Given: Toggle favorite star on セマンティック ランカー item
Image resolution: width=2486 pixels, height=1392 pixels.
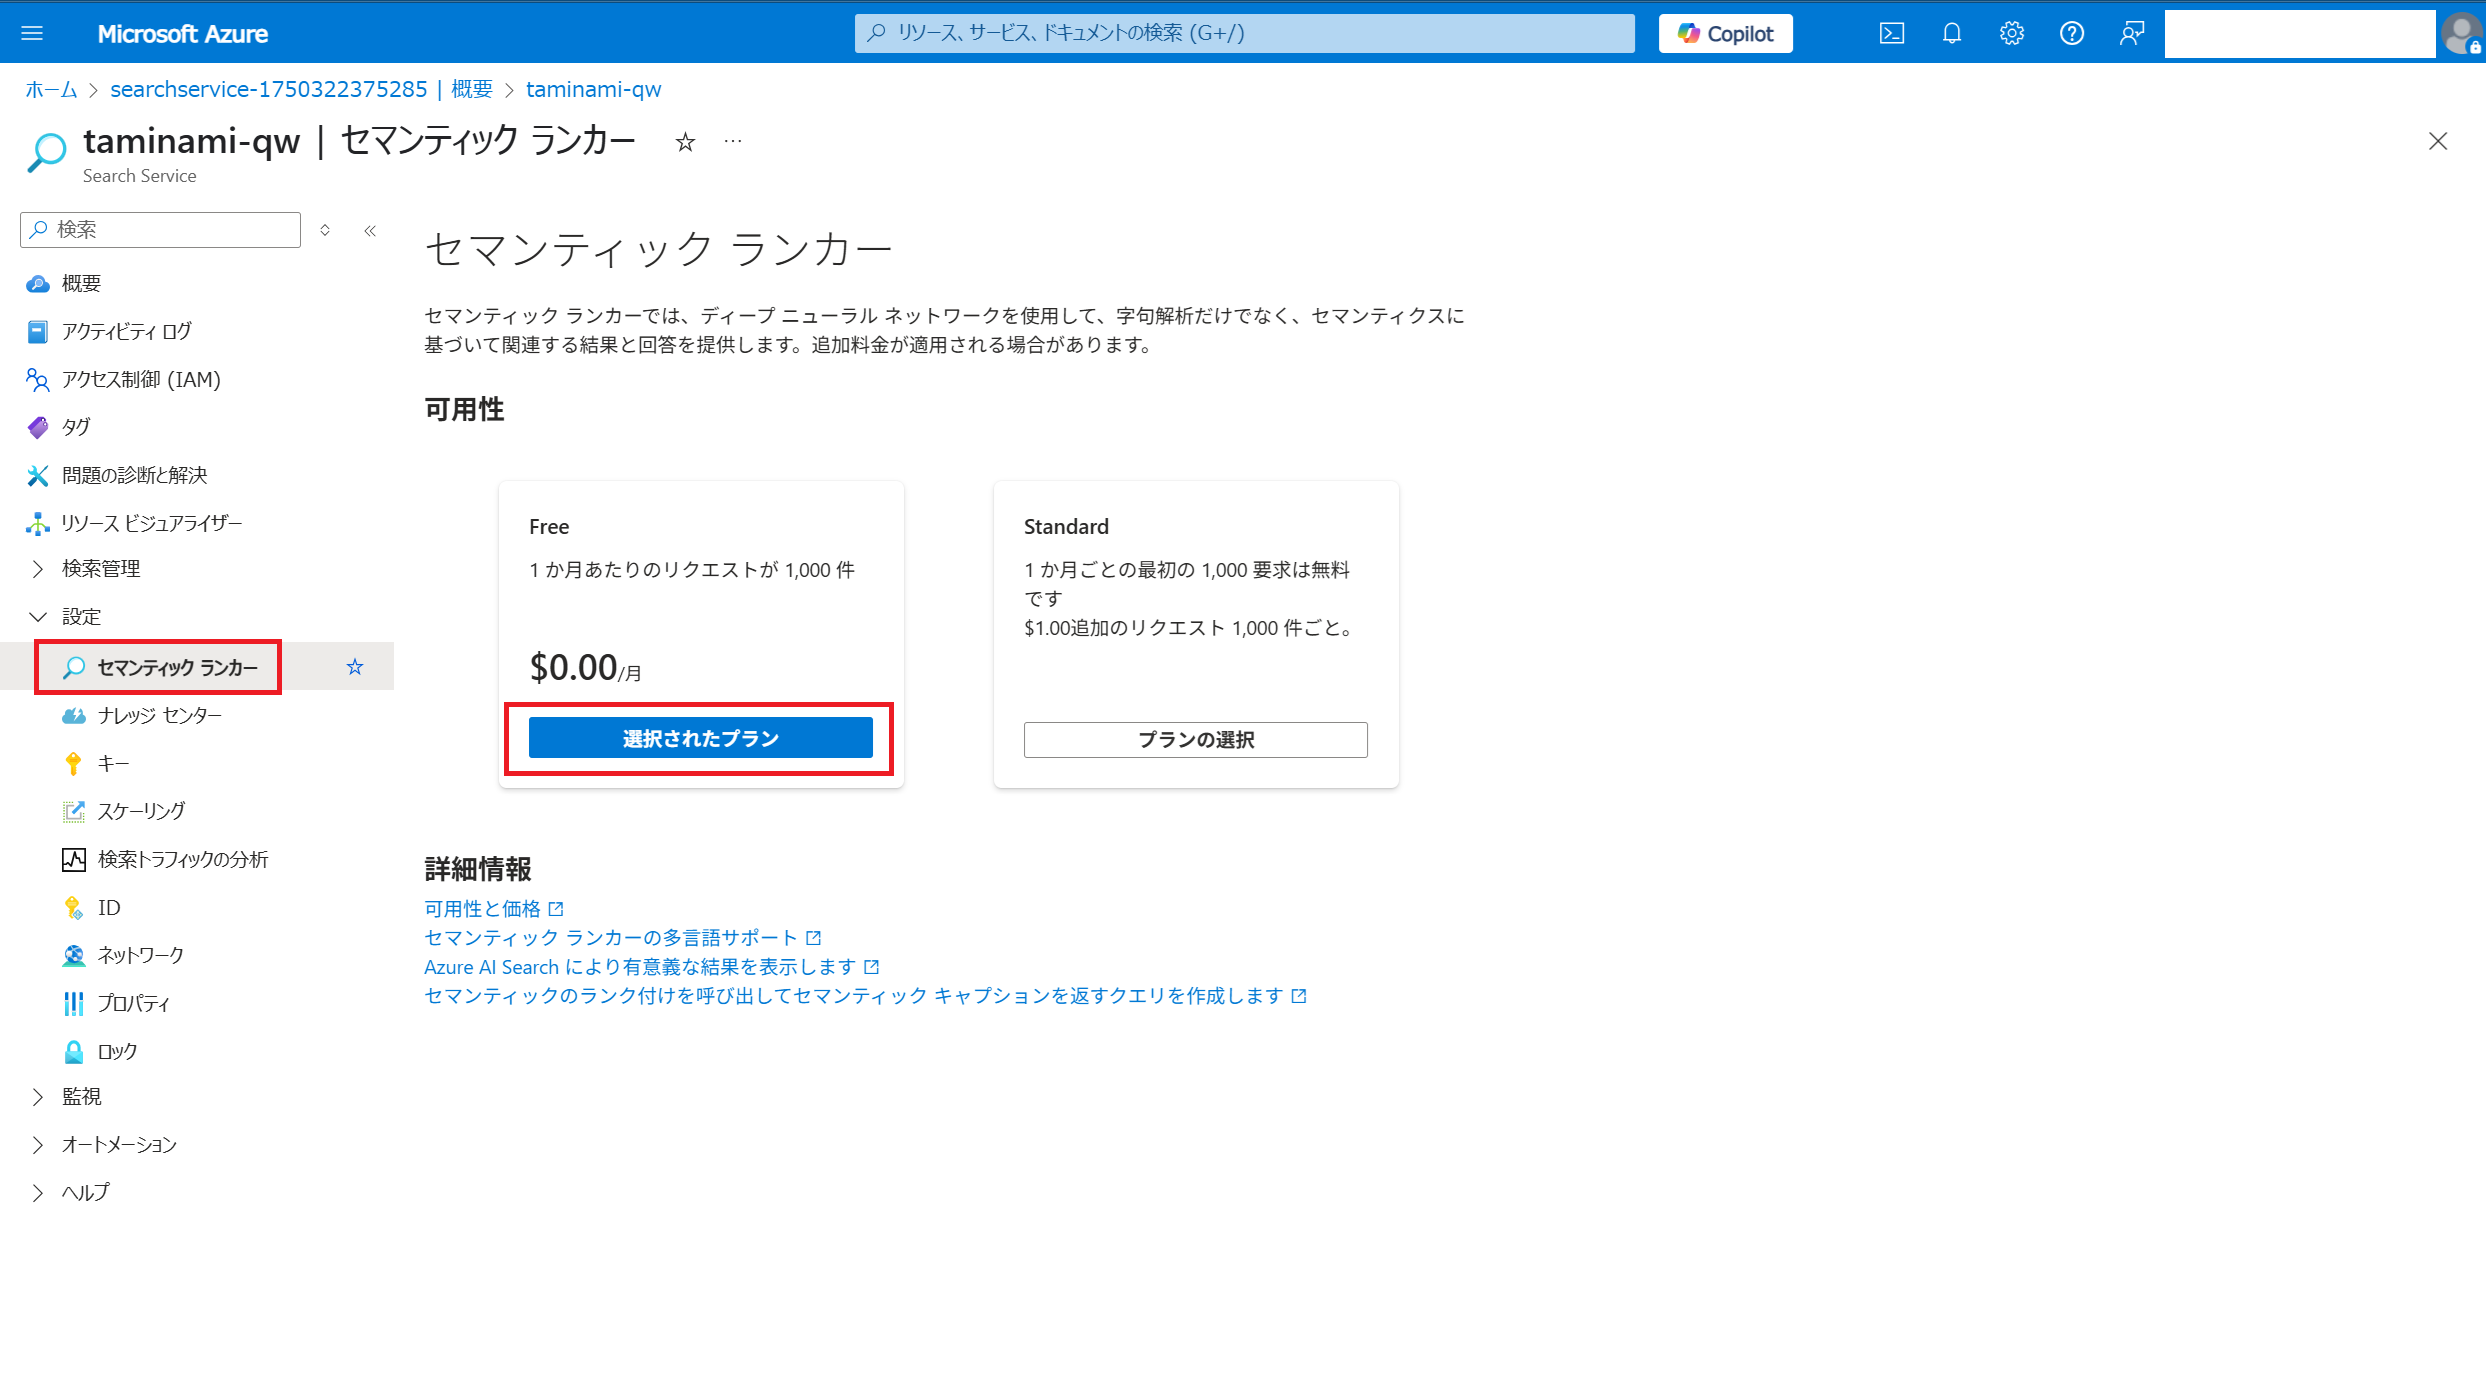Looking at the screenshot, I should [x=355, y=667].
